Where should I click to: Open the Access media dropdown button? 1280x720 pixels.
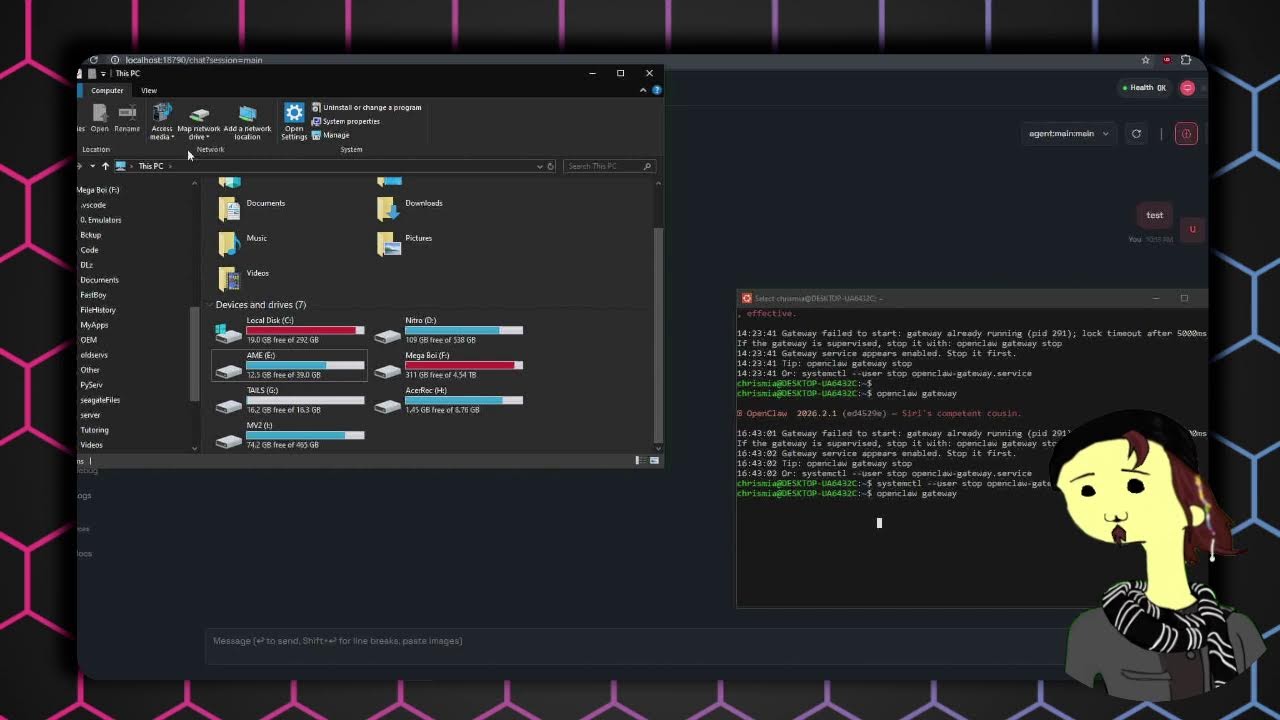(x=162, y=122)
